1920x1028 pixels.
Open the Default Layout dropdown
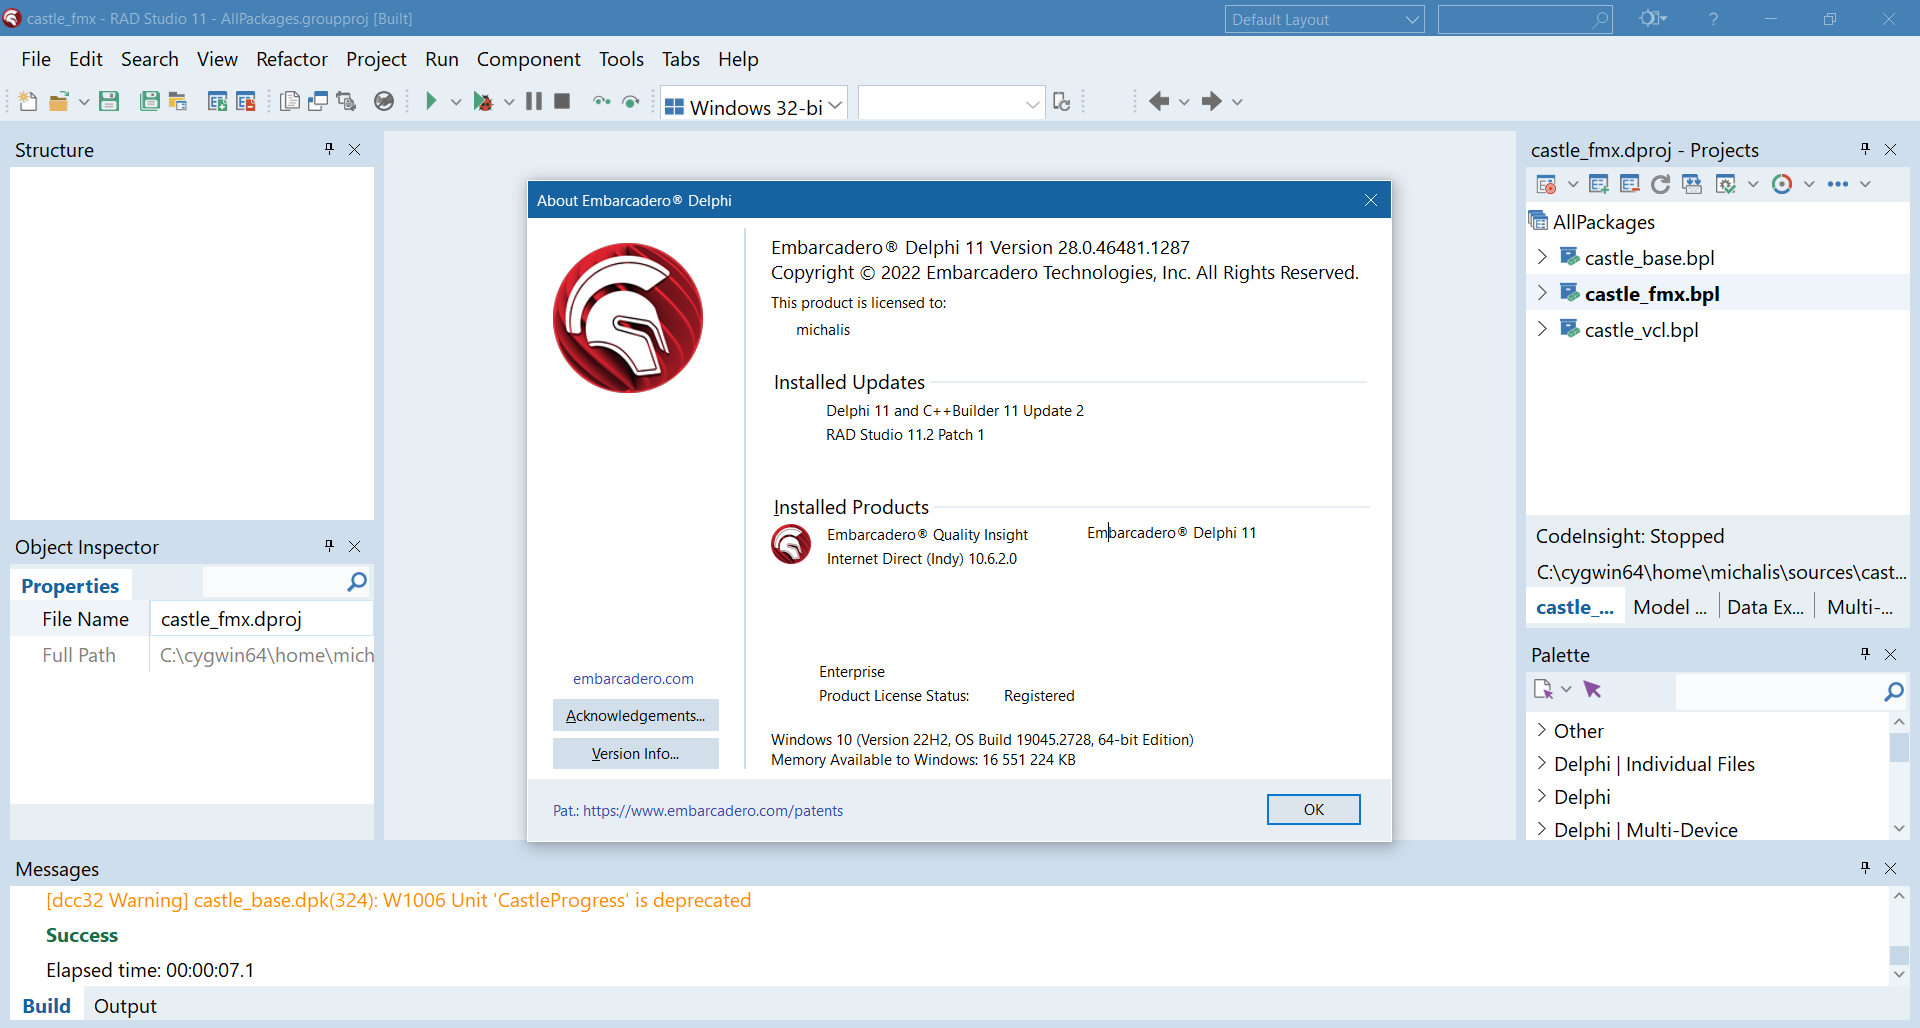pyautogui.click(x=1411, y=19)
